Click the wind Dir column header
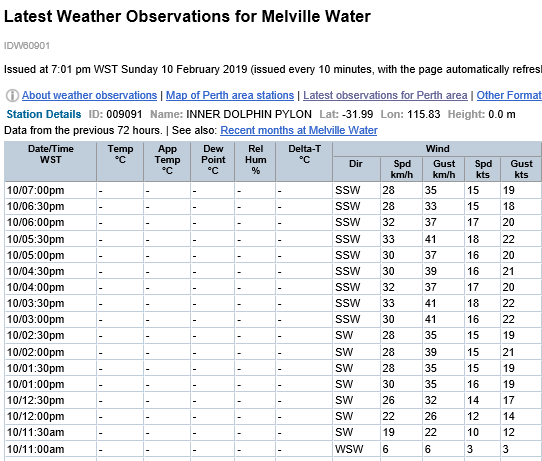The height and width of the screenshot is (461, 542). point(356,169)
